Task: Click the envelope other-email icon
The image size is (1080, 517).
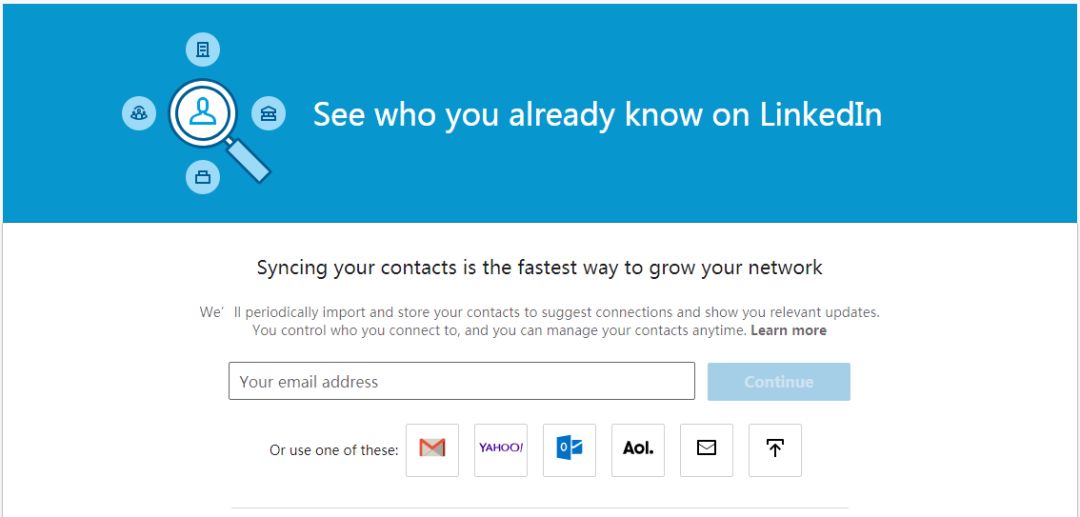Action: pyautogui.click(x=707, y=450)
